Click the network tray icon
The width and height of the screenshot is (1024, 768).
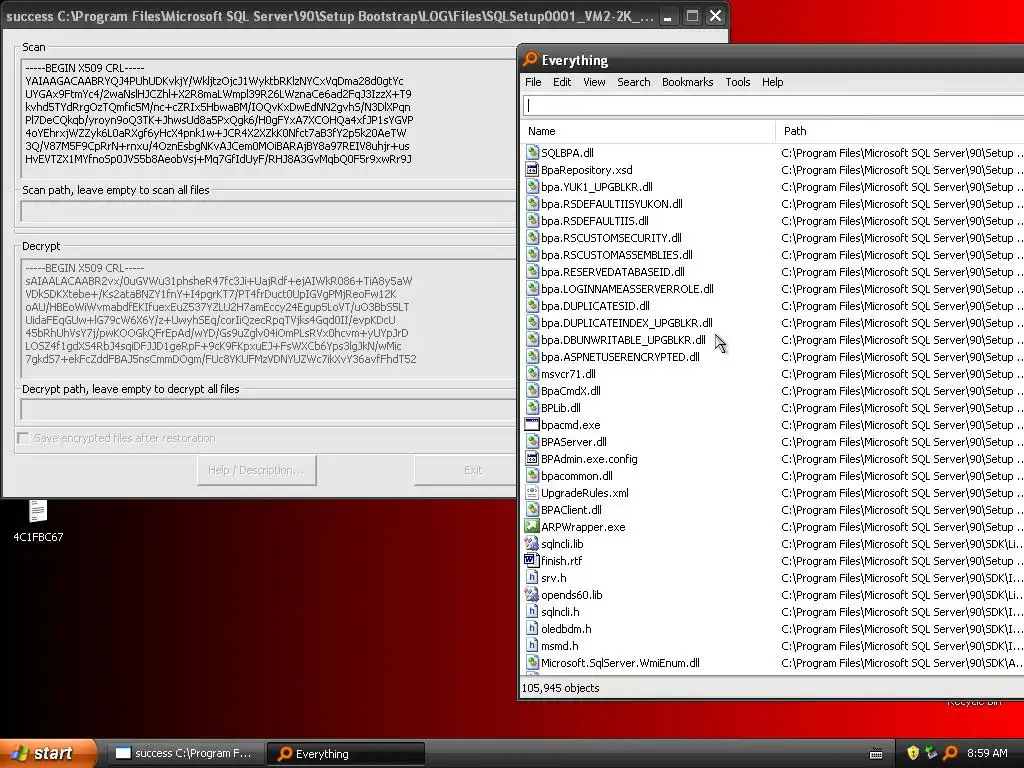pyautogui.click(x=931, y=753)
